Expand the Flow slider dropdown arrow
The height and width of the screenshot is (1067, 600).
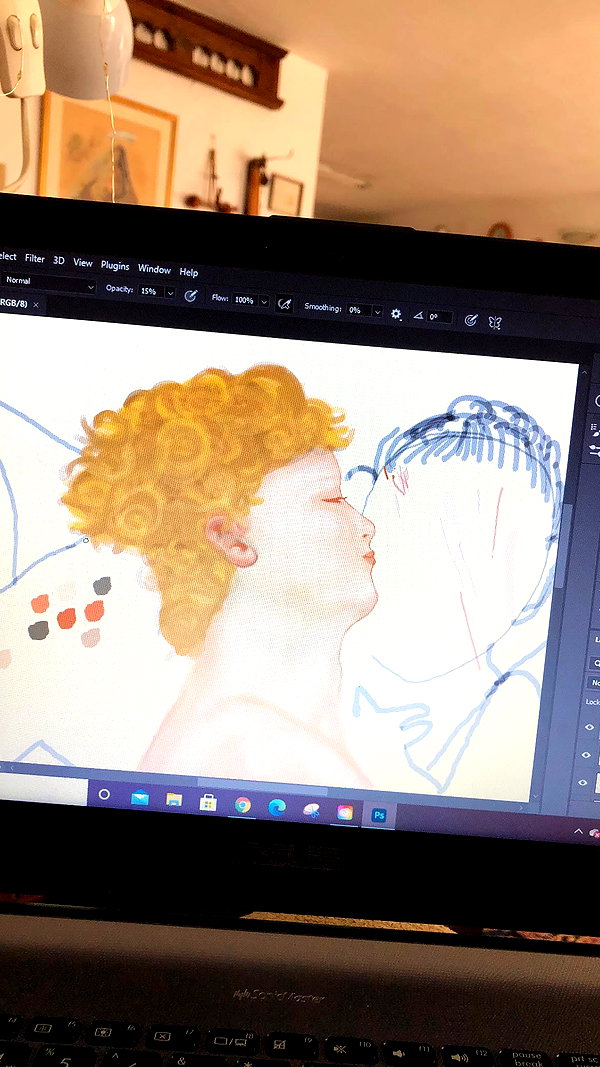click(264, 301)
